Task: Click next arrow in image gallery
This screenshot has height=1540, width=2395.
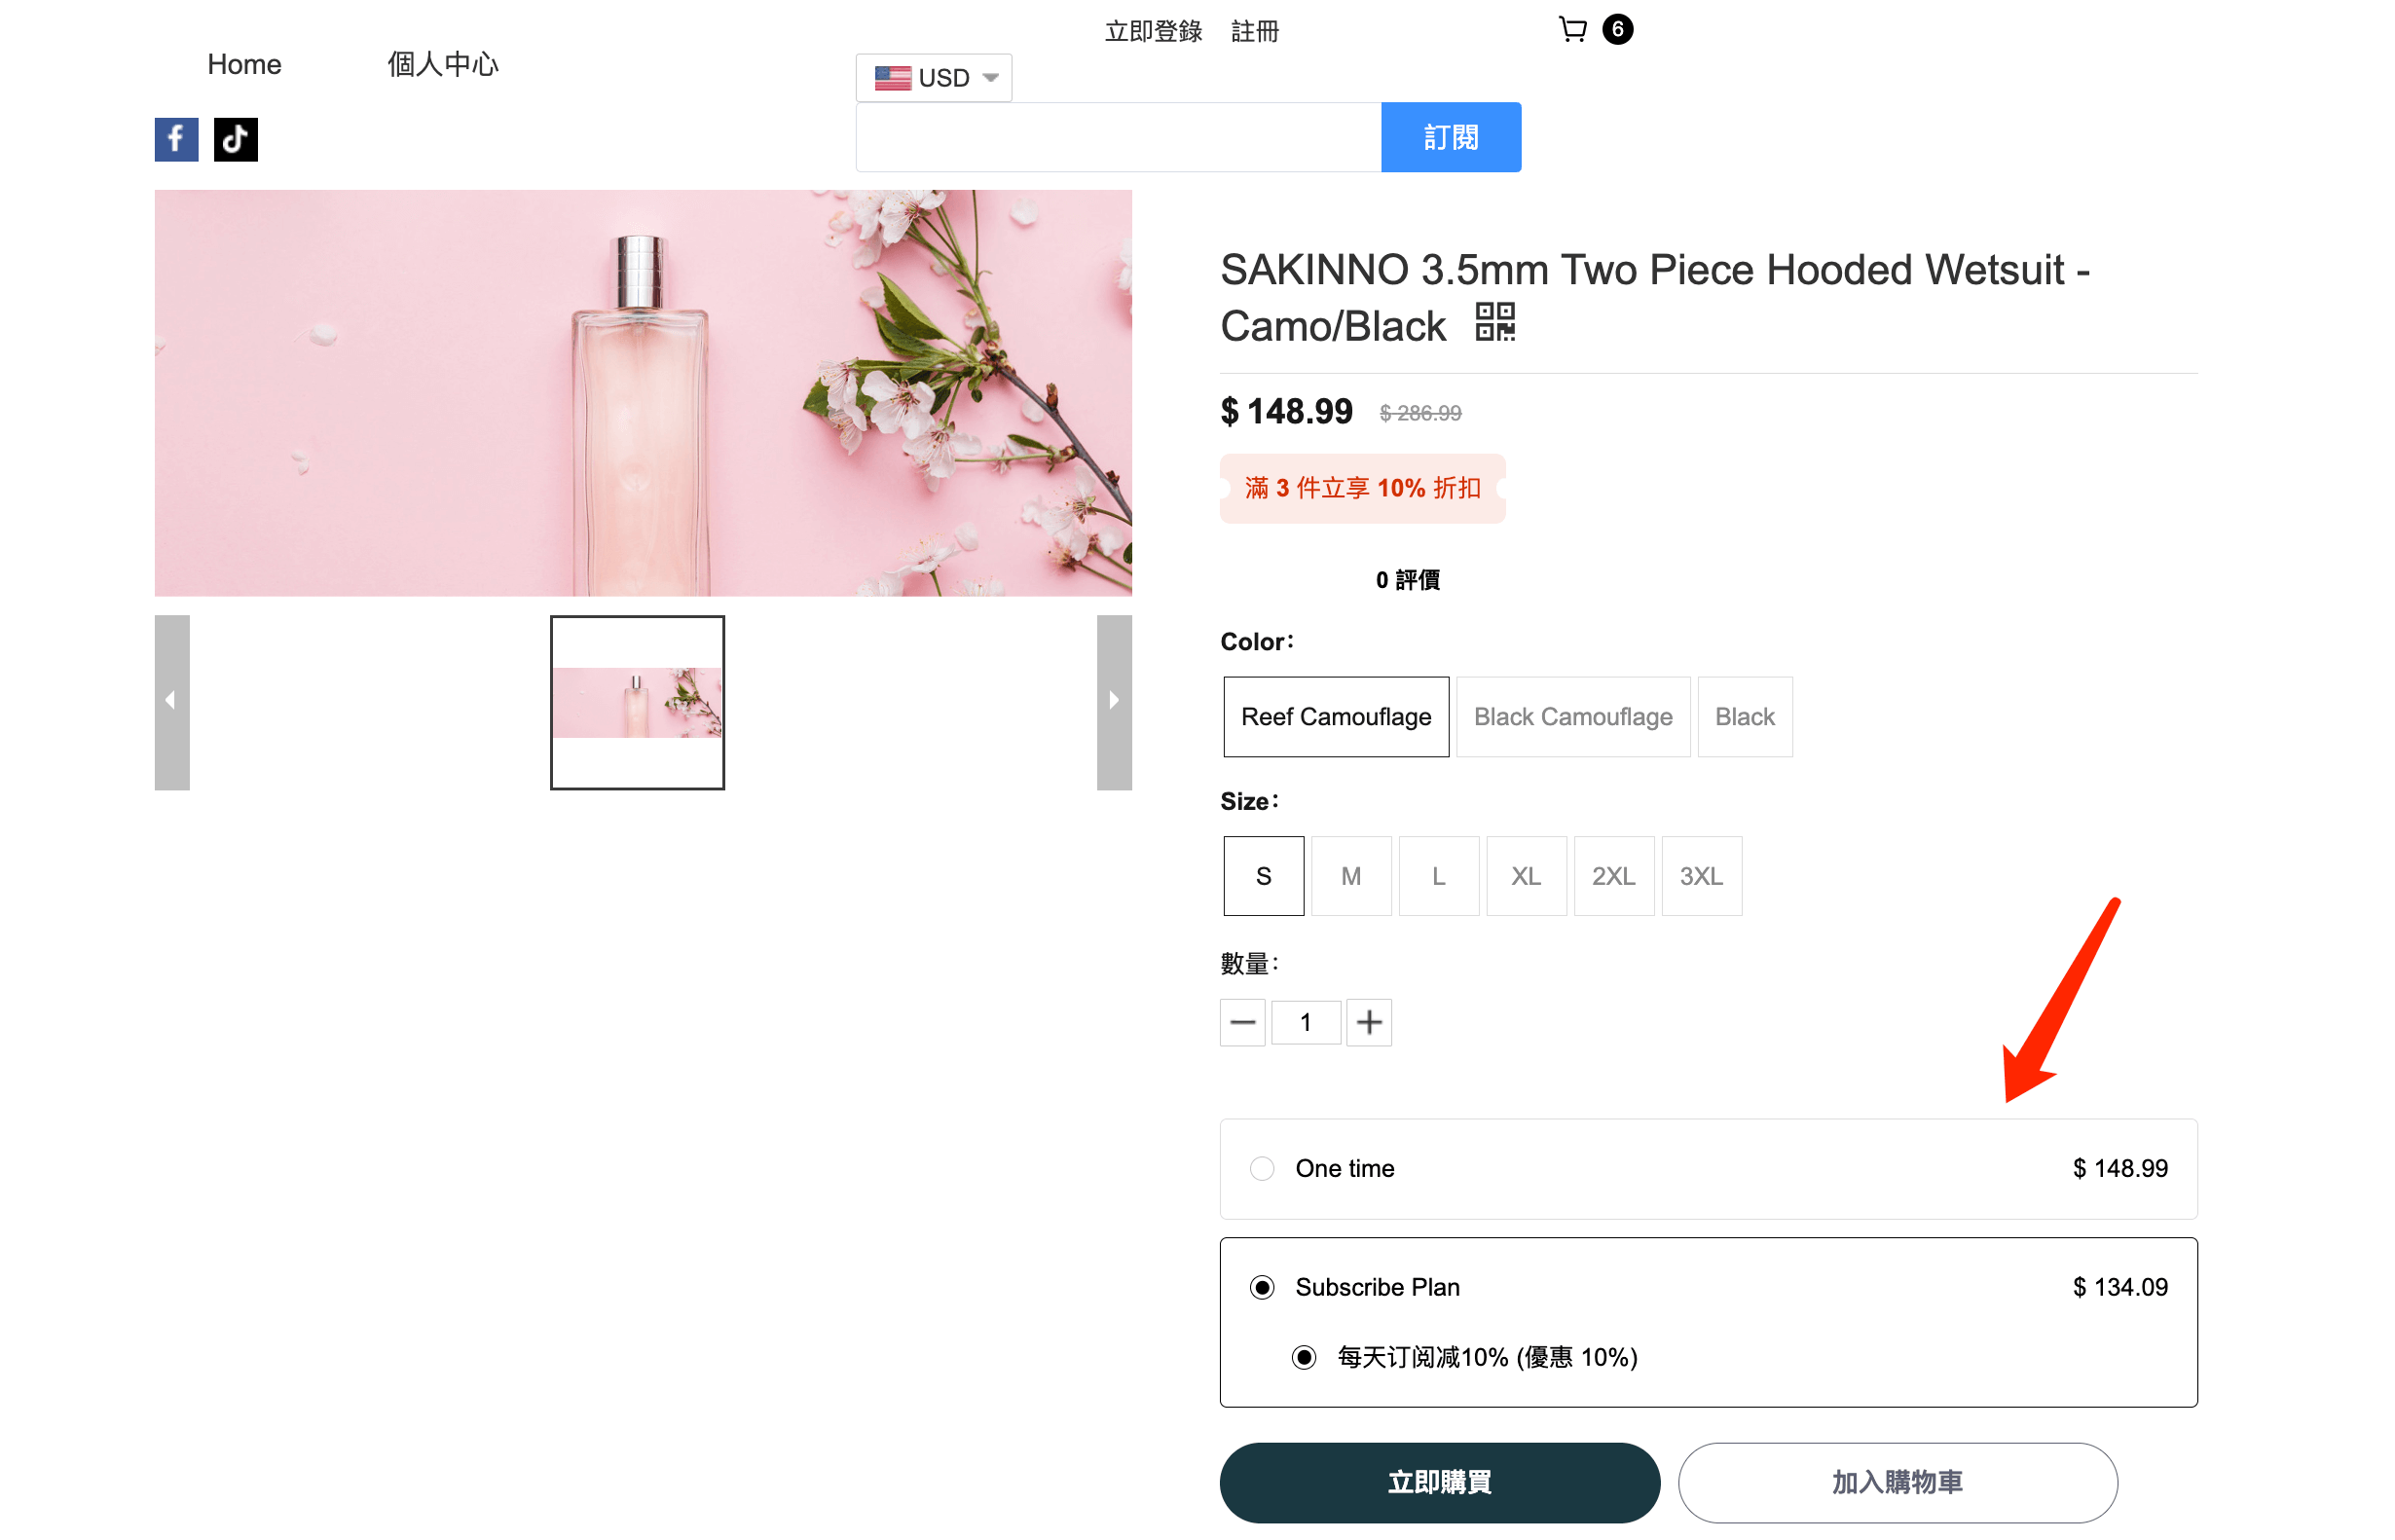Action: coord(1113,702)
